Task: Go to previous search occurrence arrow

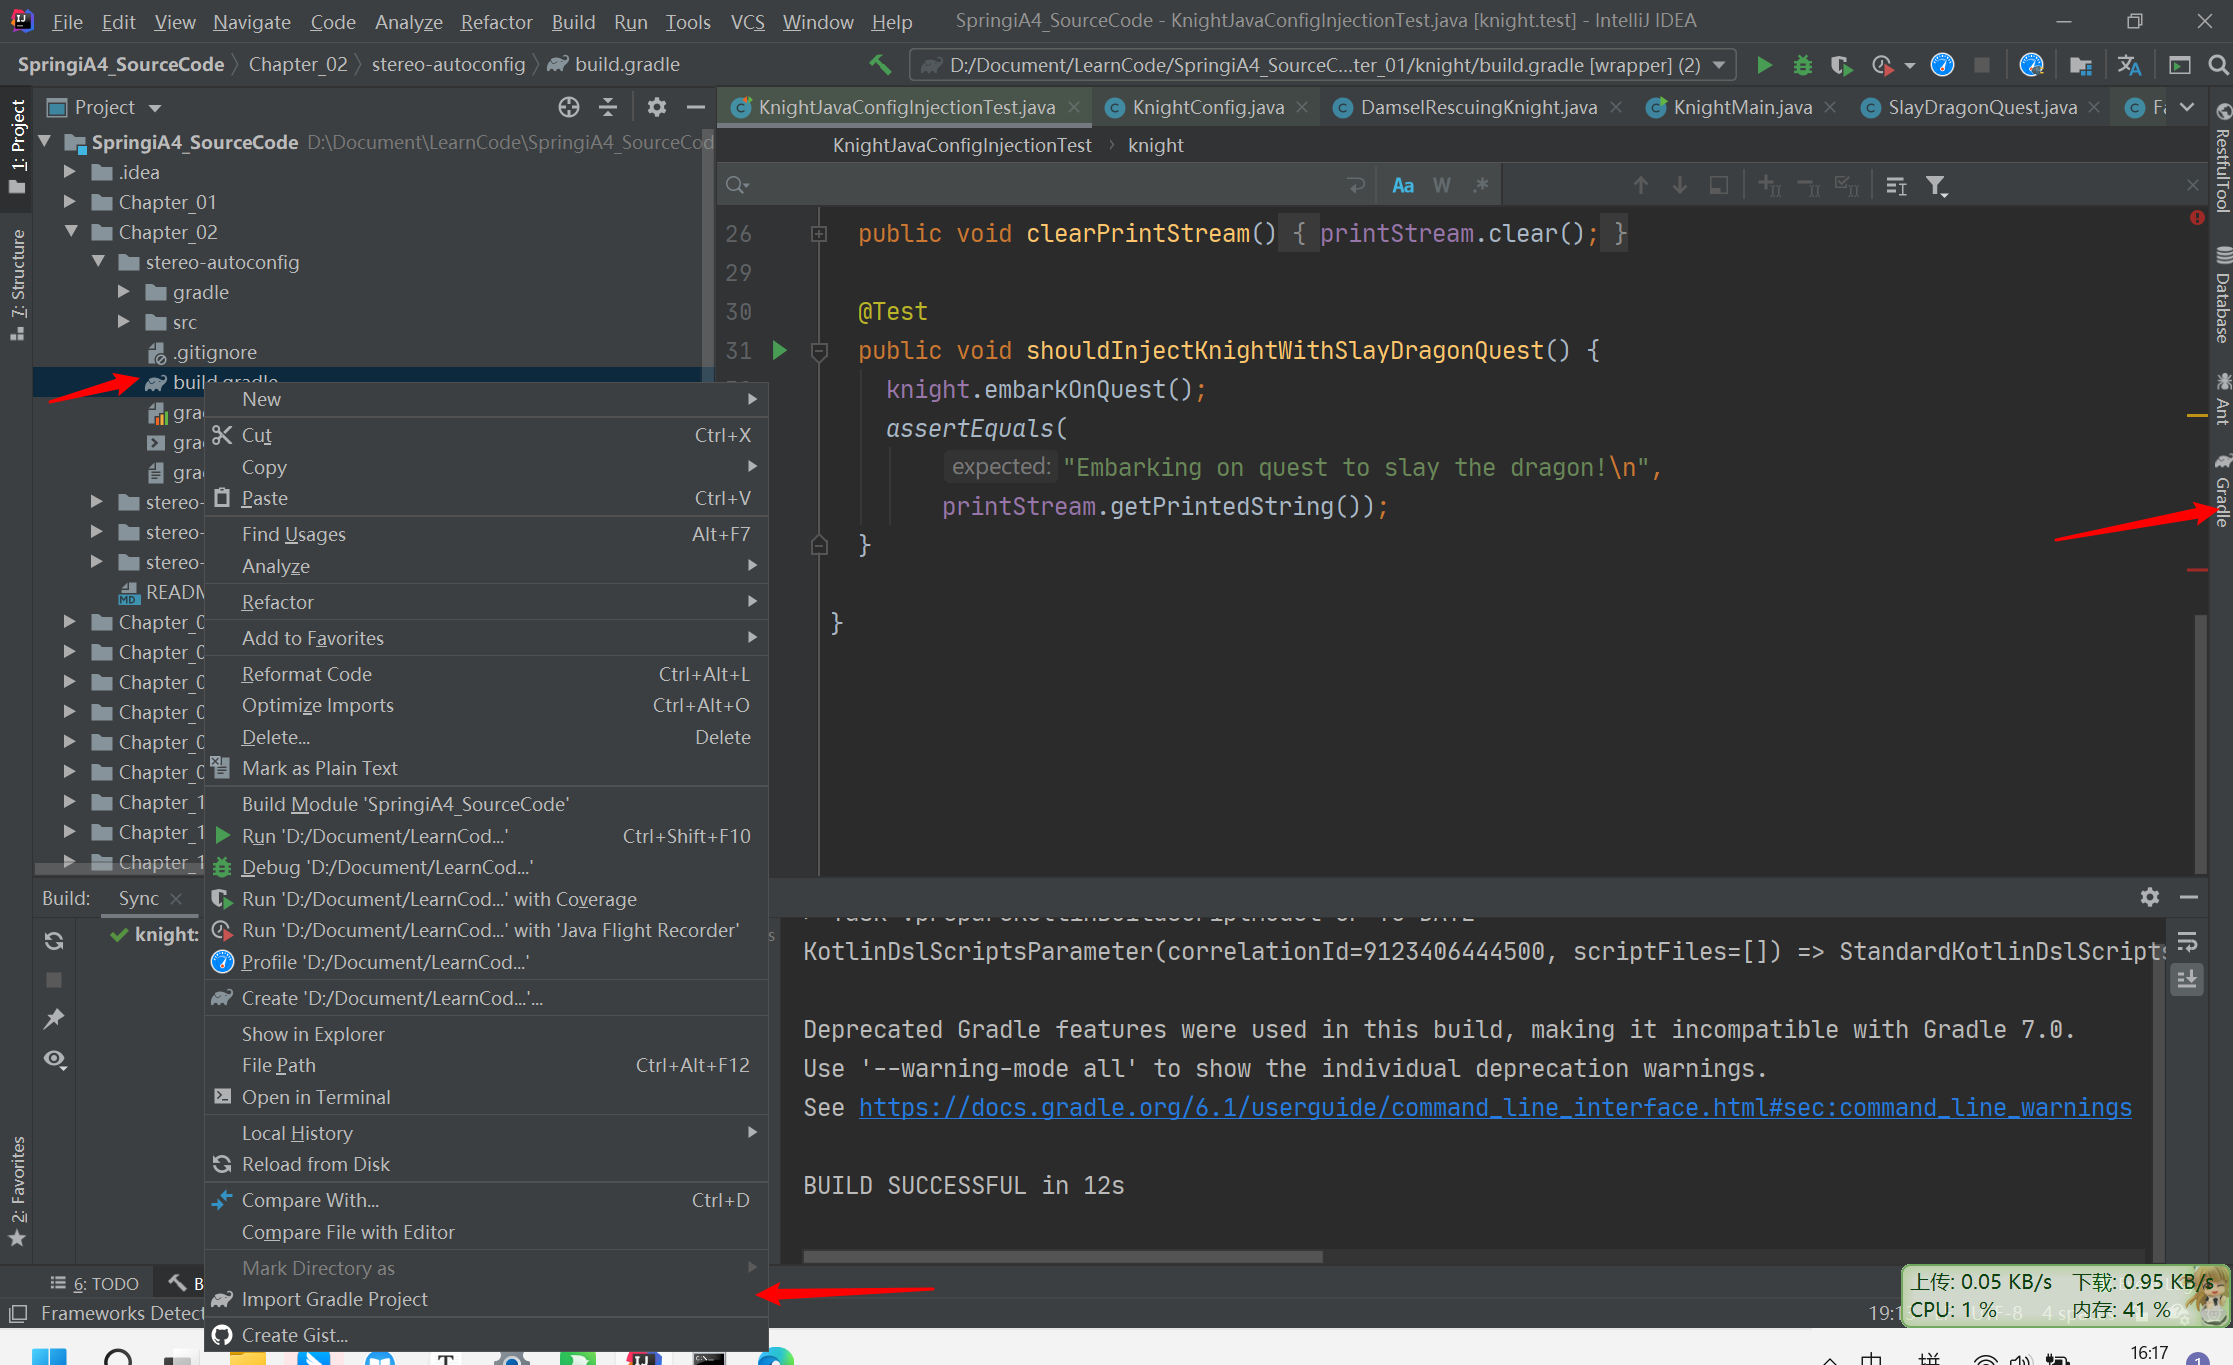Action: point(1641,185)
